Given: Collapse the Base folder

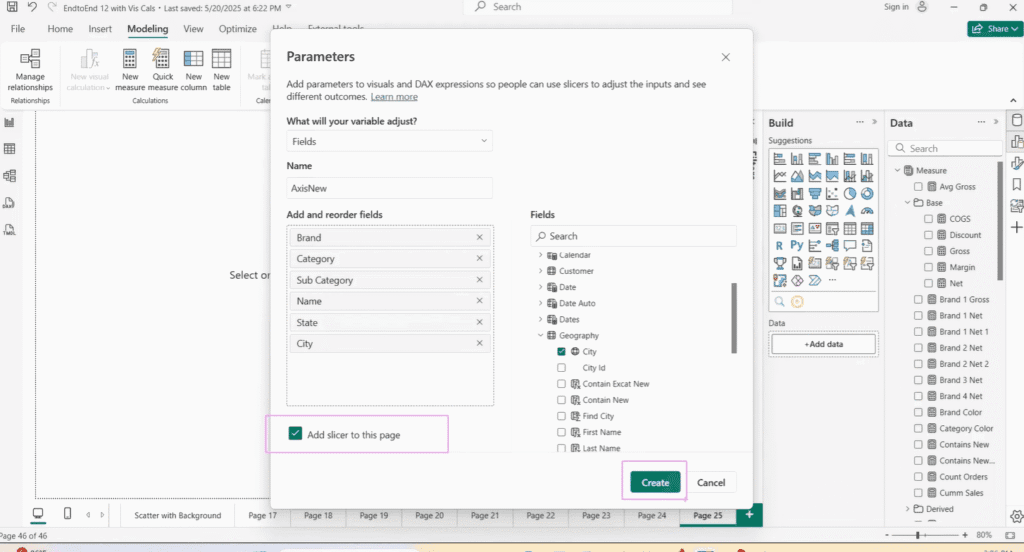Looking at the screenshot, I should click(x=907, y=203).
